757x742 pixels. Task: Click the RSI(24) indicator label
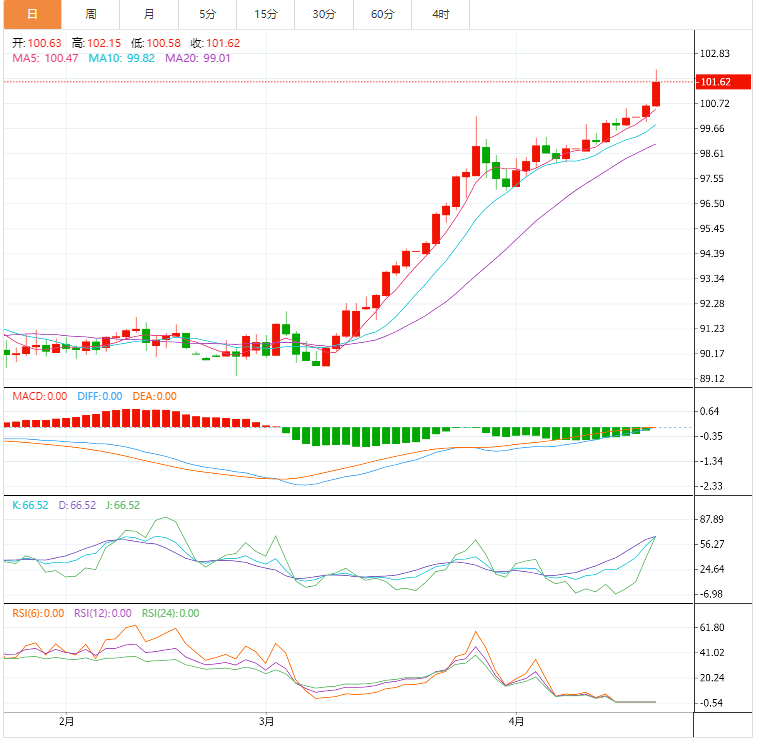click(170, 613)
